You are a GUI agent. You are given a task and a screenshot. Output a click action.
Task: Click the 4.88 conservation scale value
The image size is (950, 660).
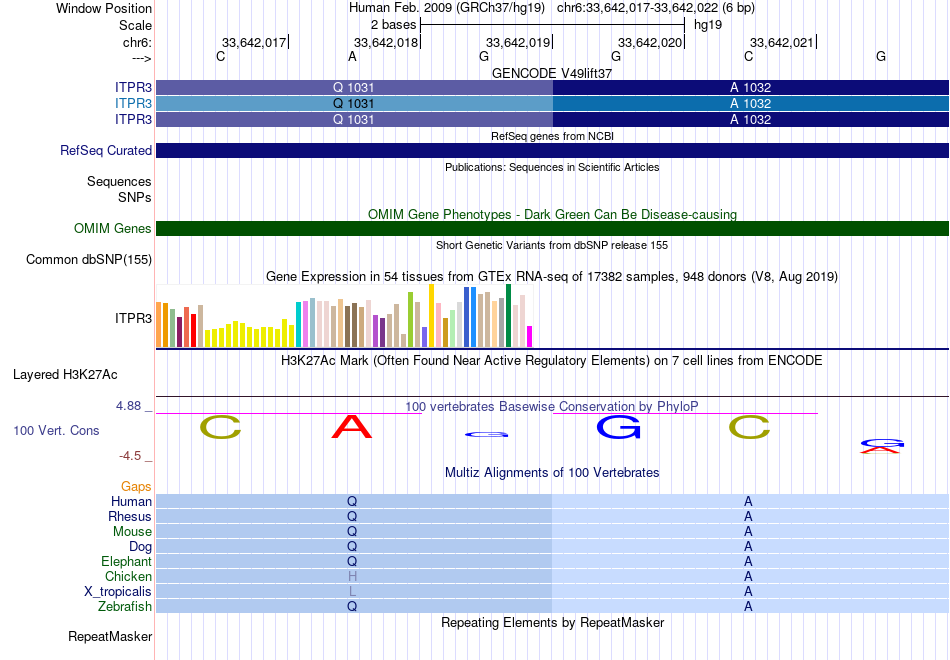pos(128,406)
